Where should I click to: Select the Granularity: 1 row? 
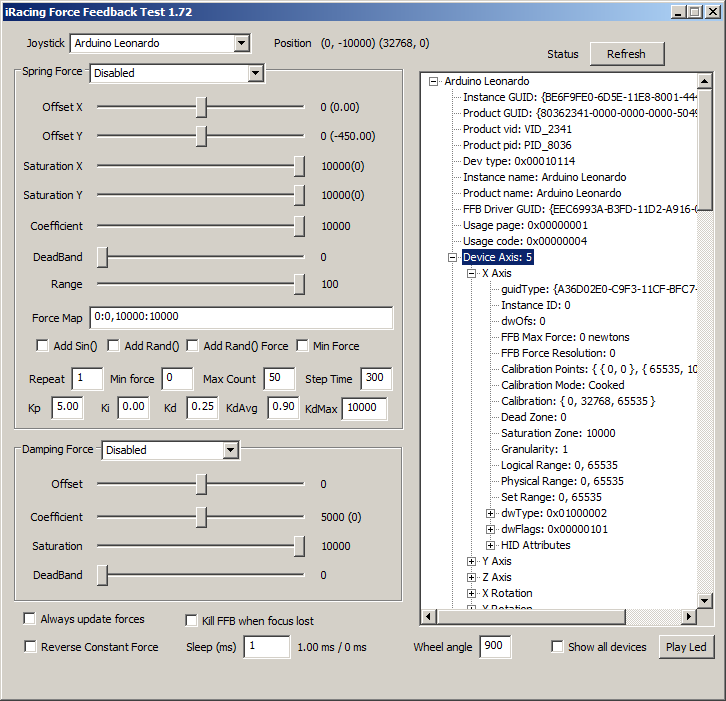(x=534, y=449)
